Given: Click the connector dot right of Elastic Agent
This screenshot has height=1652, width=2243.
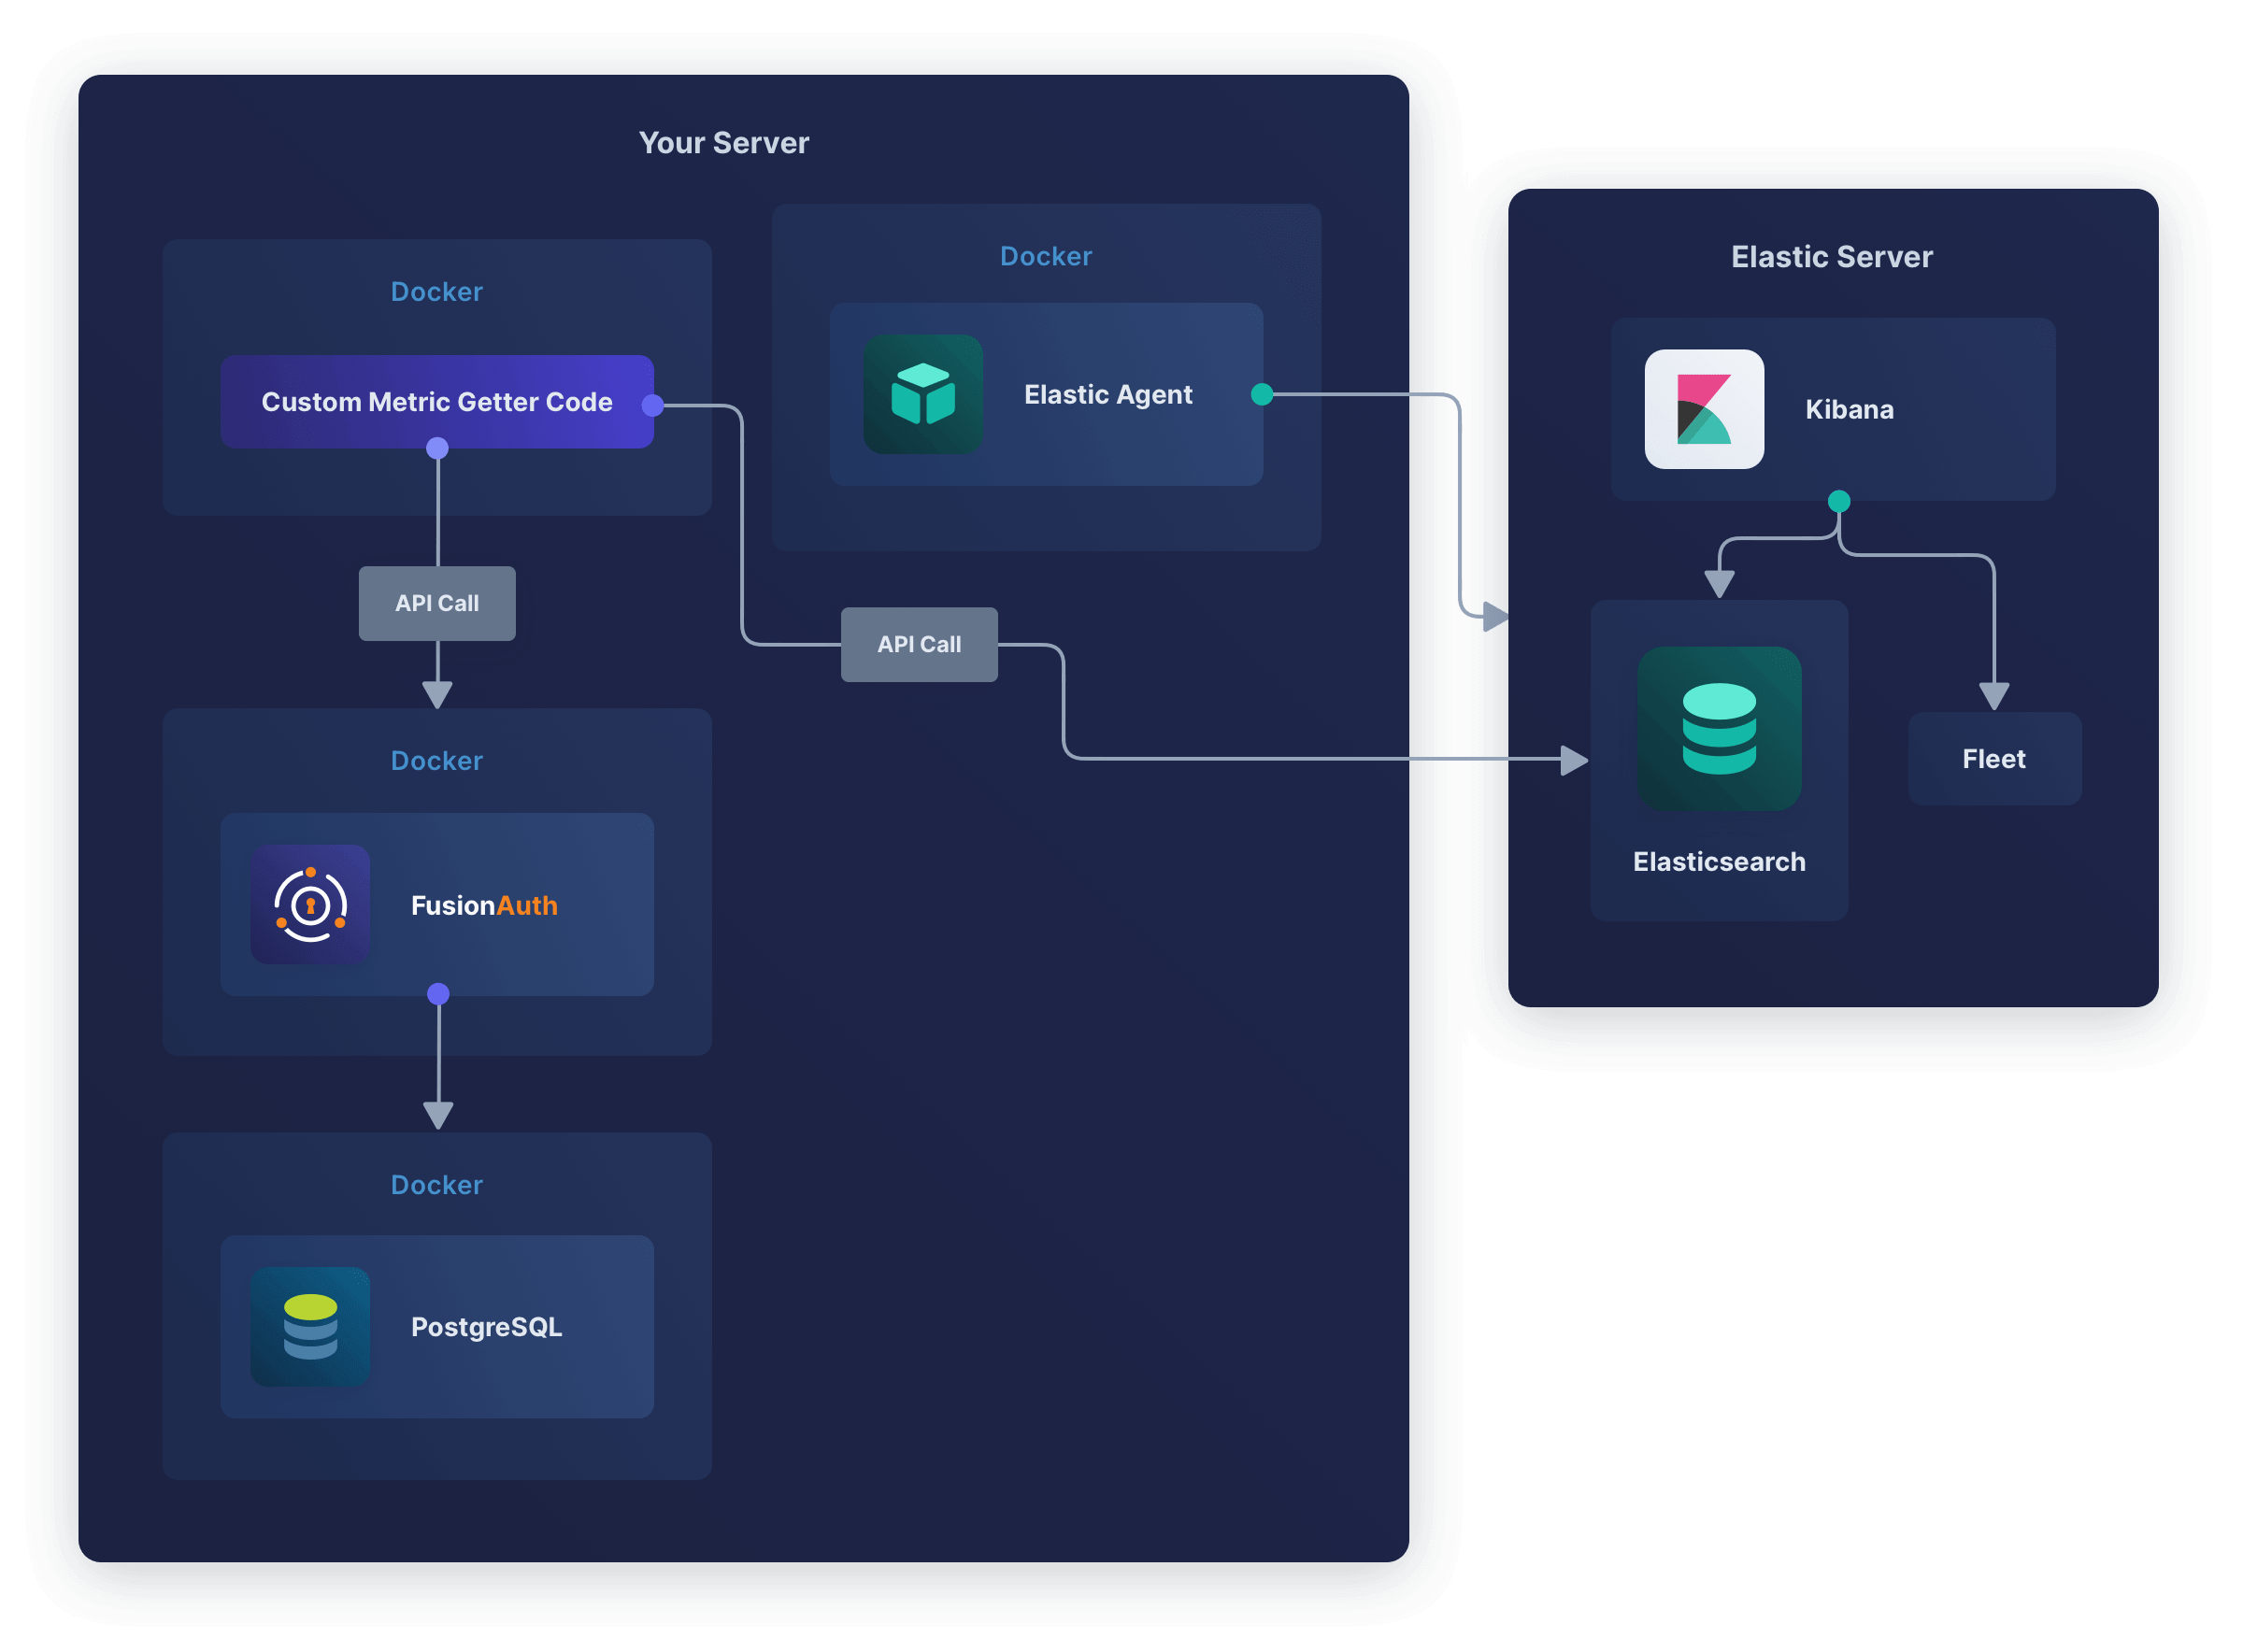Looking at the screenshot, I should pos(1262,394).
